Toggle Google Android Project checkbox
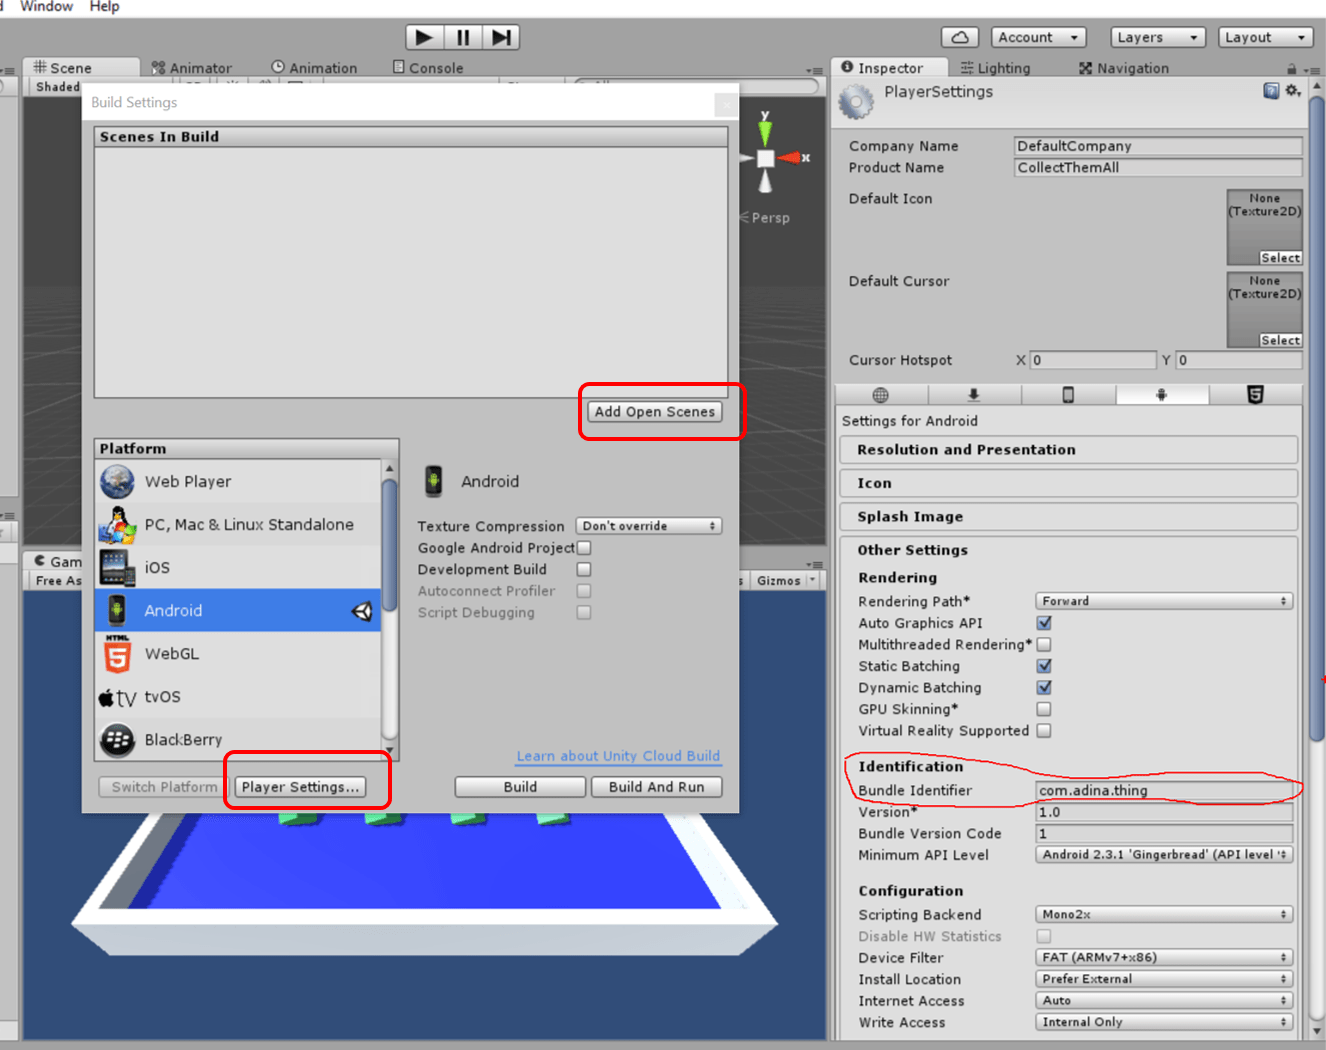Viewport: 1326px width, 1050px height. click(x=584, y=548)
